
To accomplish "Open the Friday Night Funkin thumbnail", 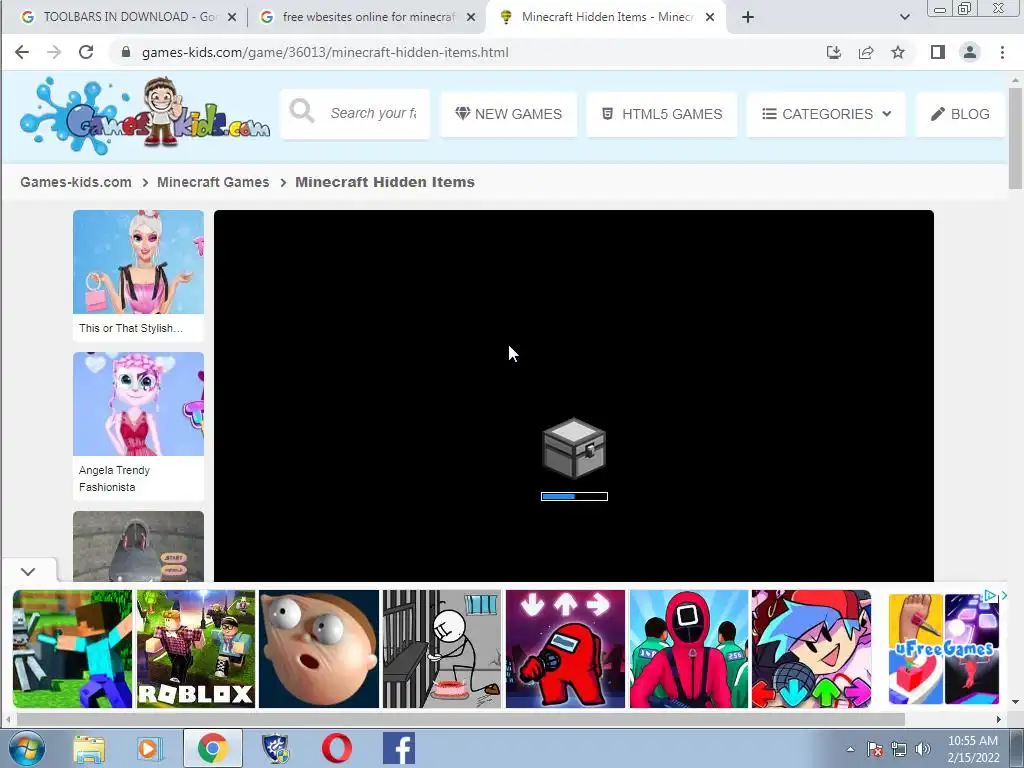I will click(x=812, y=648).
